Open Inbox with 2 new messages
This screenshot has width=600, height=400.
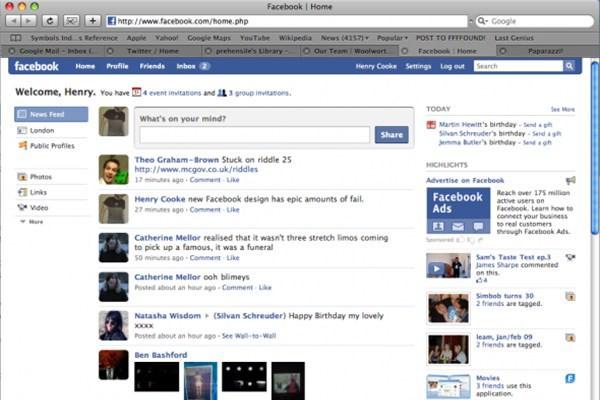pyautogui.click(x=193, y=66)
